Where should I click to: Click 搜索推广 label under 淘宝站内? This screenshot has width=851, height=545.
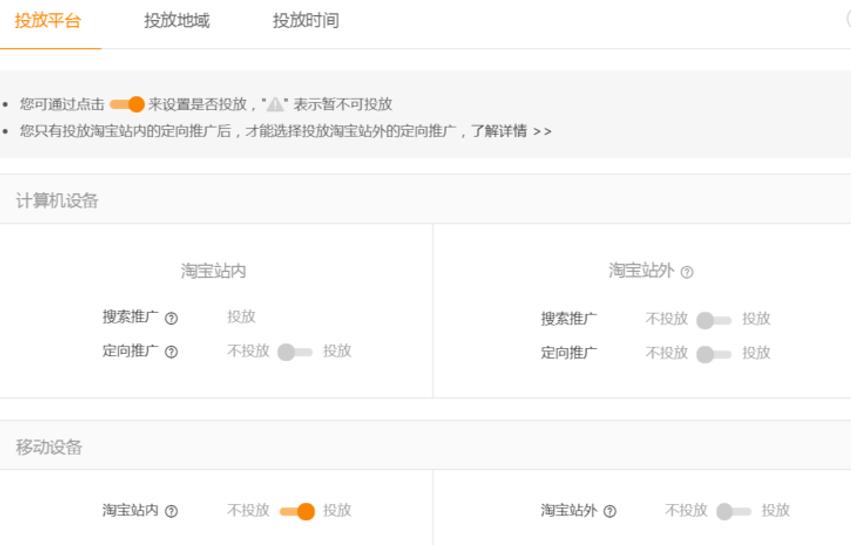point(130,317)
